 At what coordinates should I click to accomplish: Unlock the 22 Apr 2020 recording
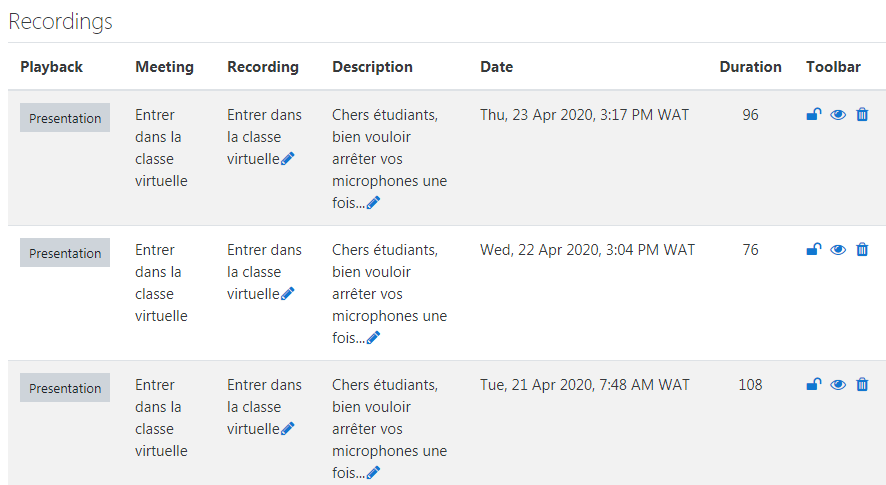[x=814, y=250]
